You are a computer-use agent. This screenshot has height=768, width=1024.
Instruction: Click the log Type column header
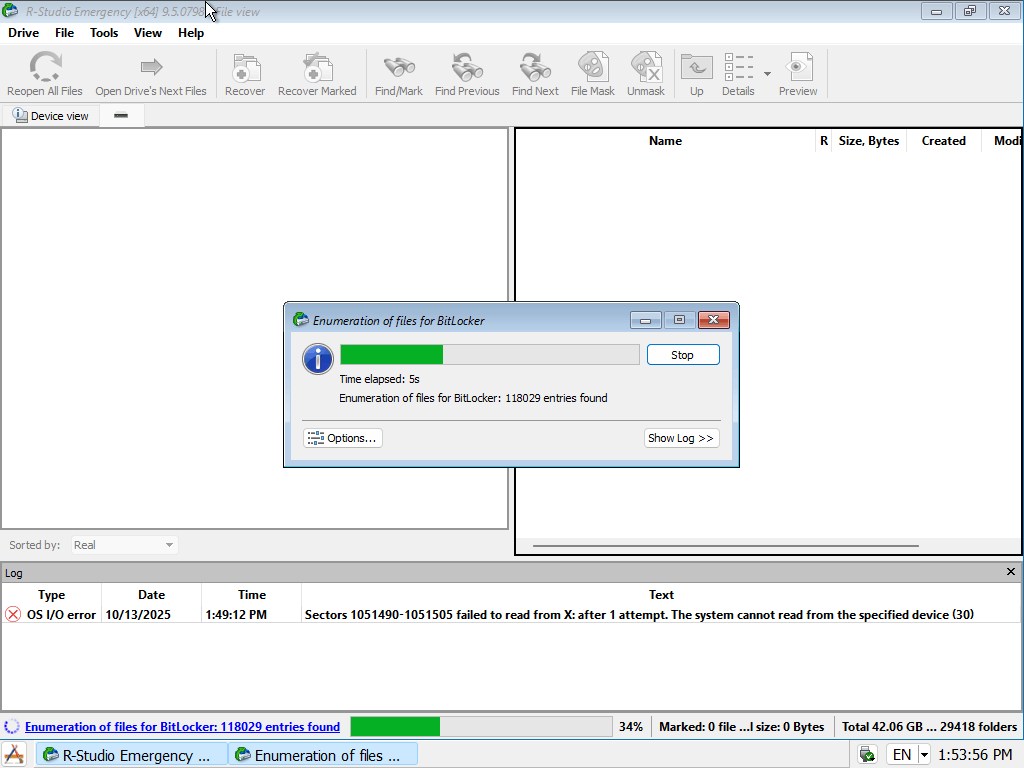point(52,595)
